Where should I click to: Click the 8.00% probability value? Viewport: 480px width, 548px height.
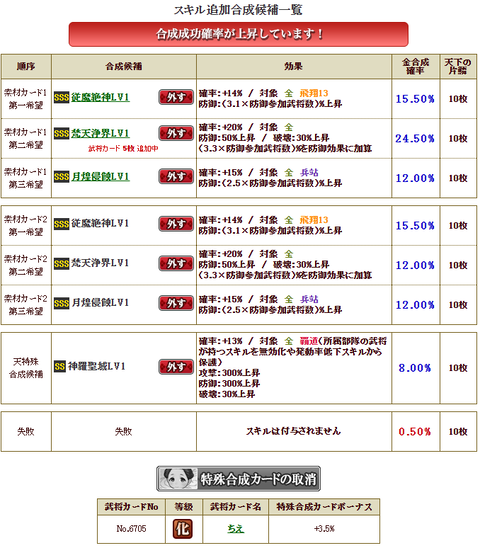(x=415, y=368)
